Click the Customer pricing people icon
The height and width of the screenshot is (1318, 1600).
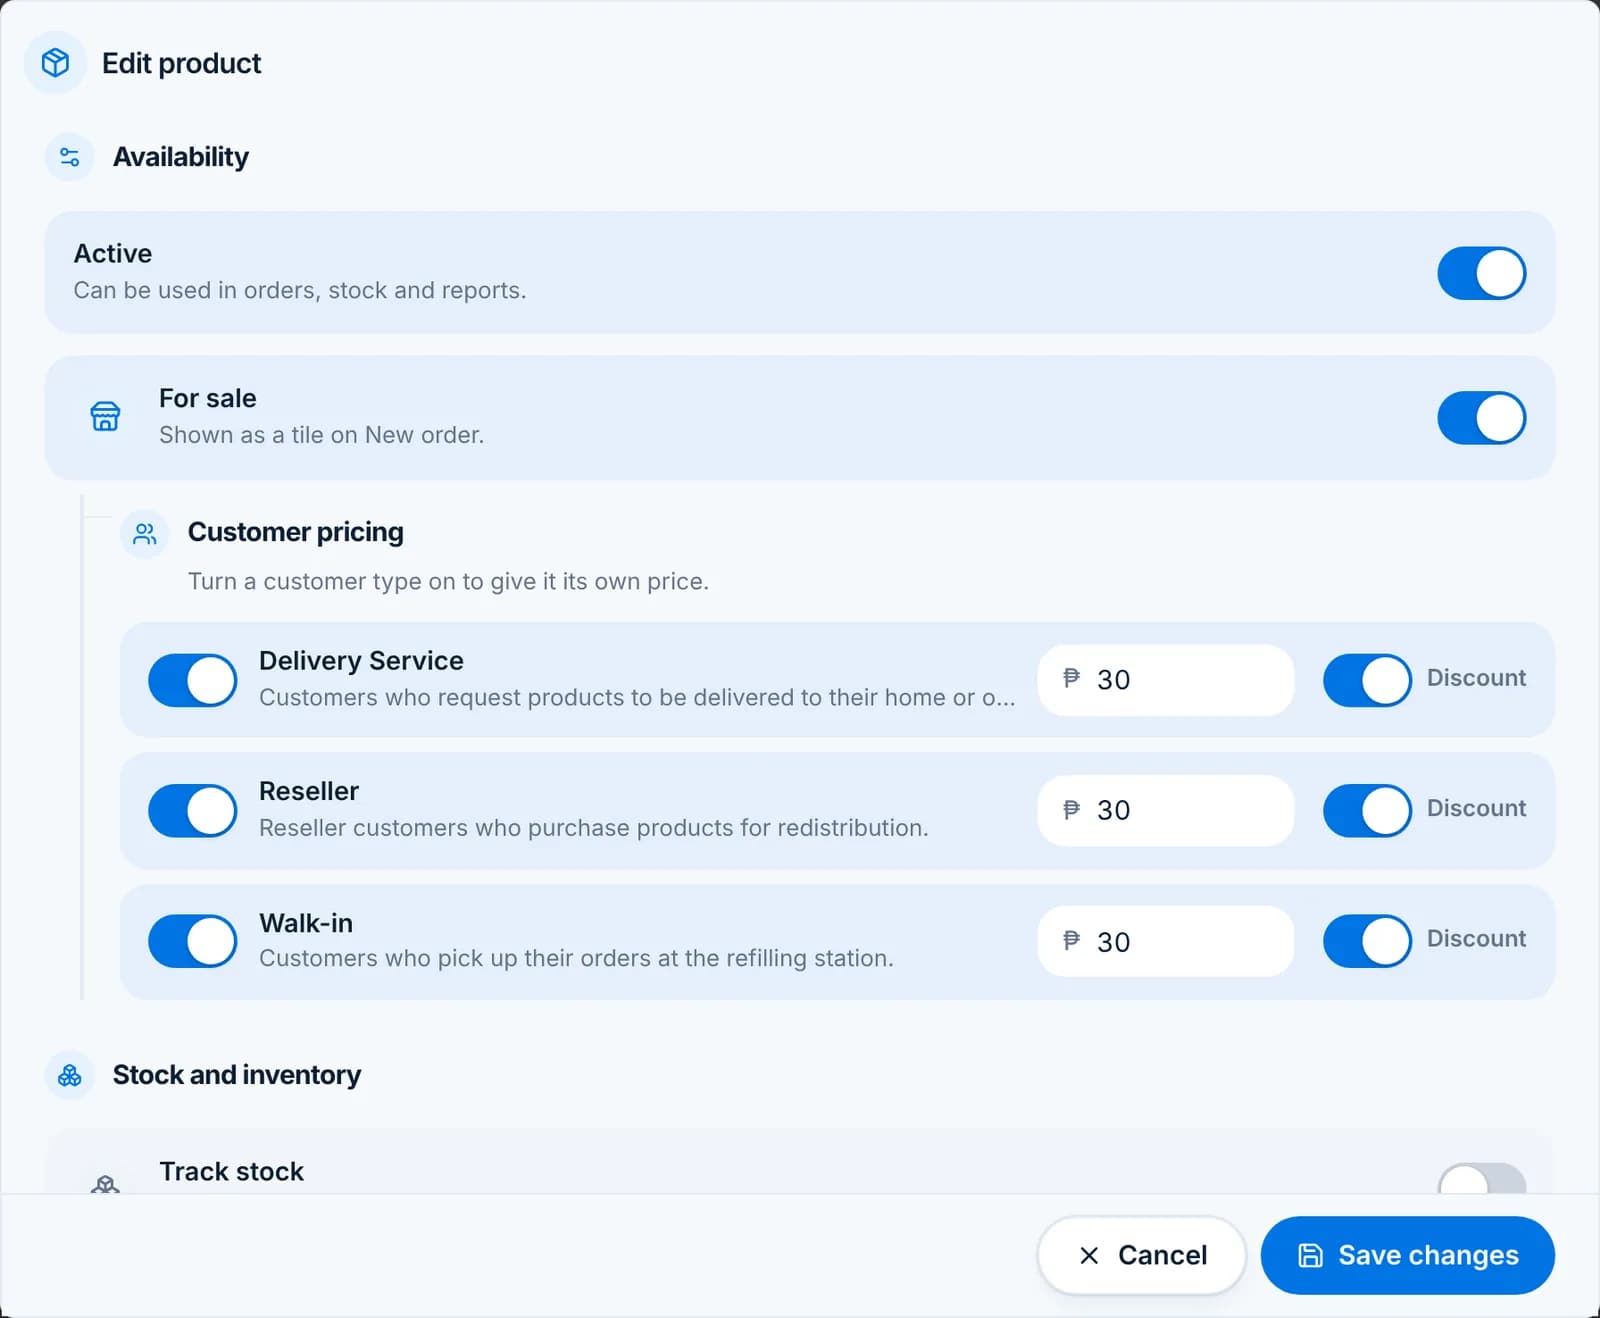point(145,533)
